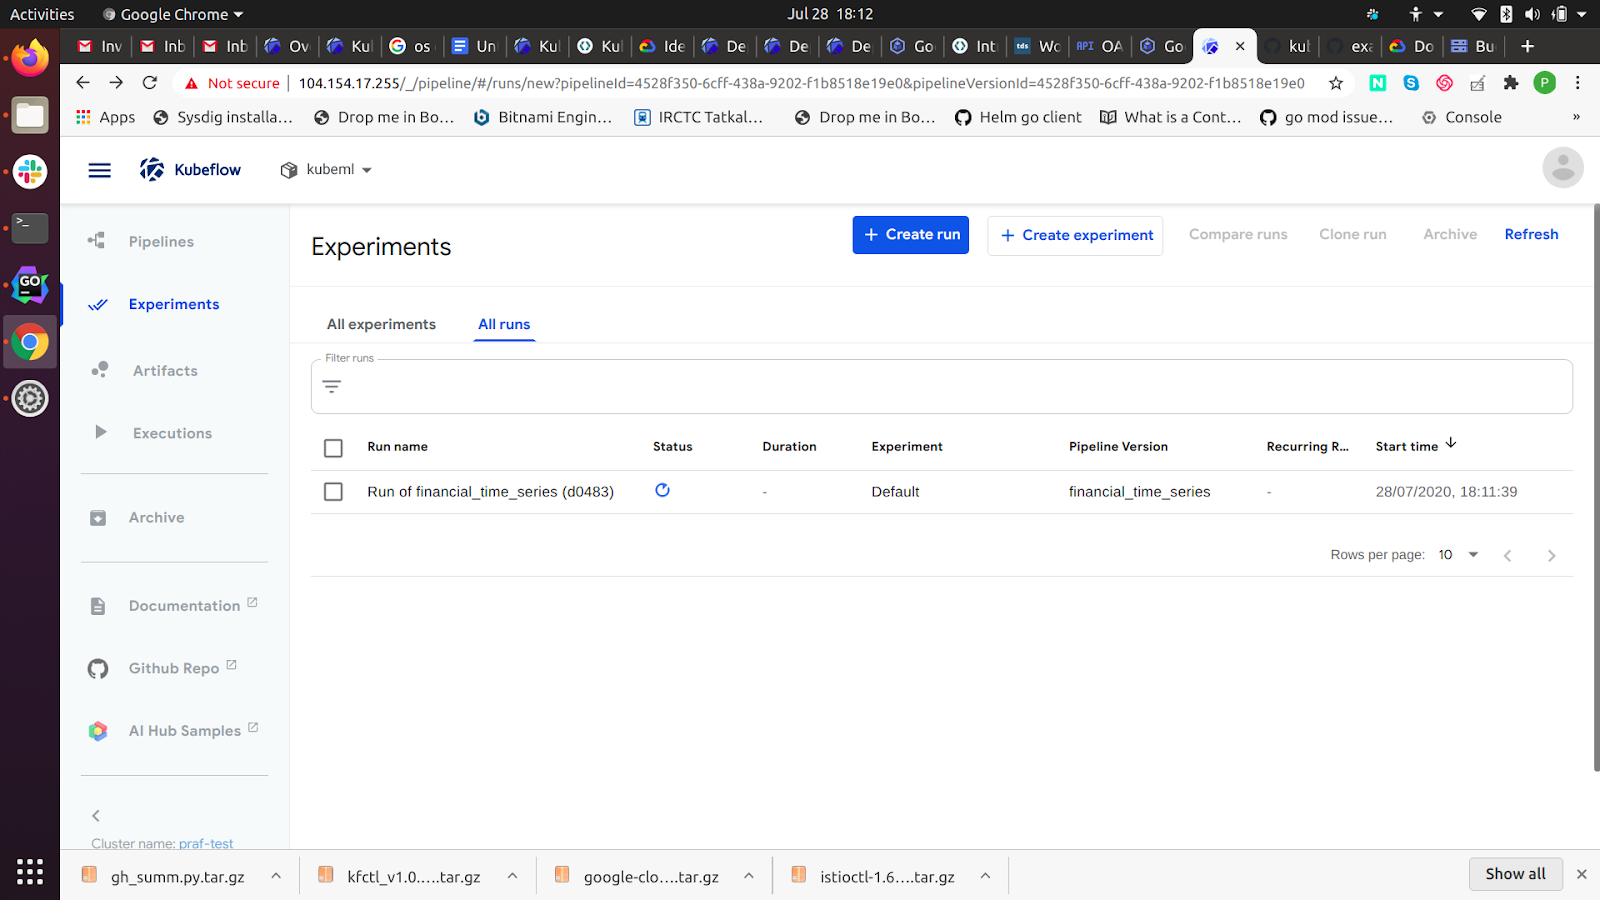Switch to the All experiments tab

[x=381, y=324]
